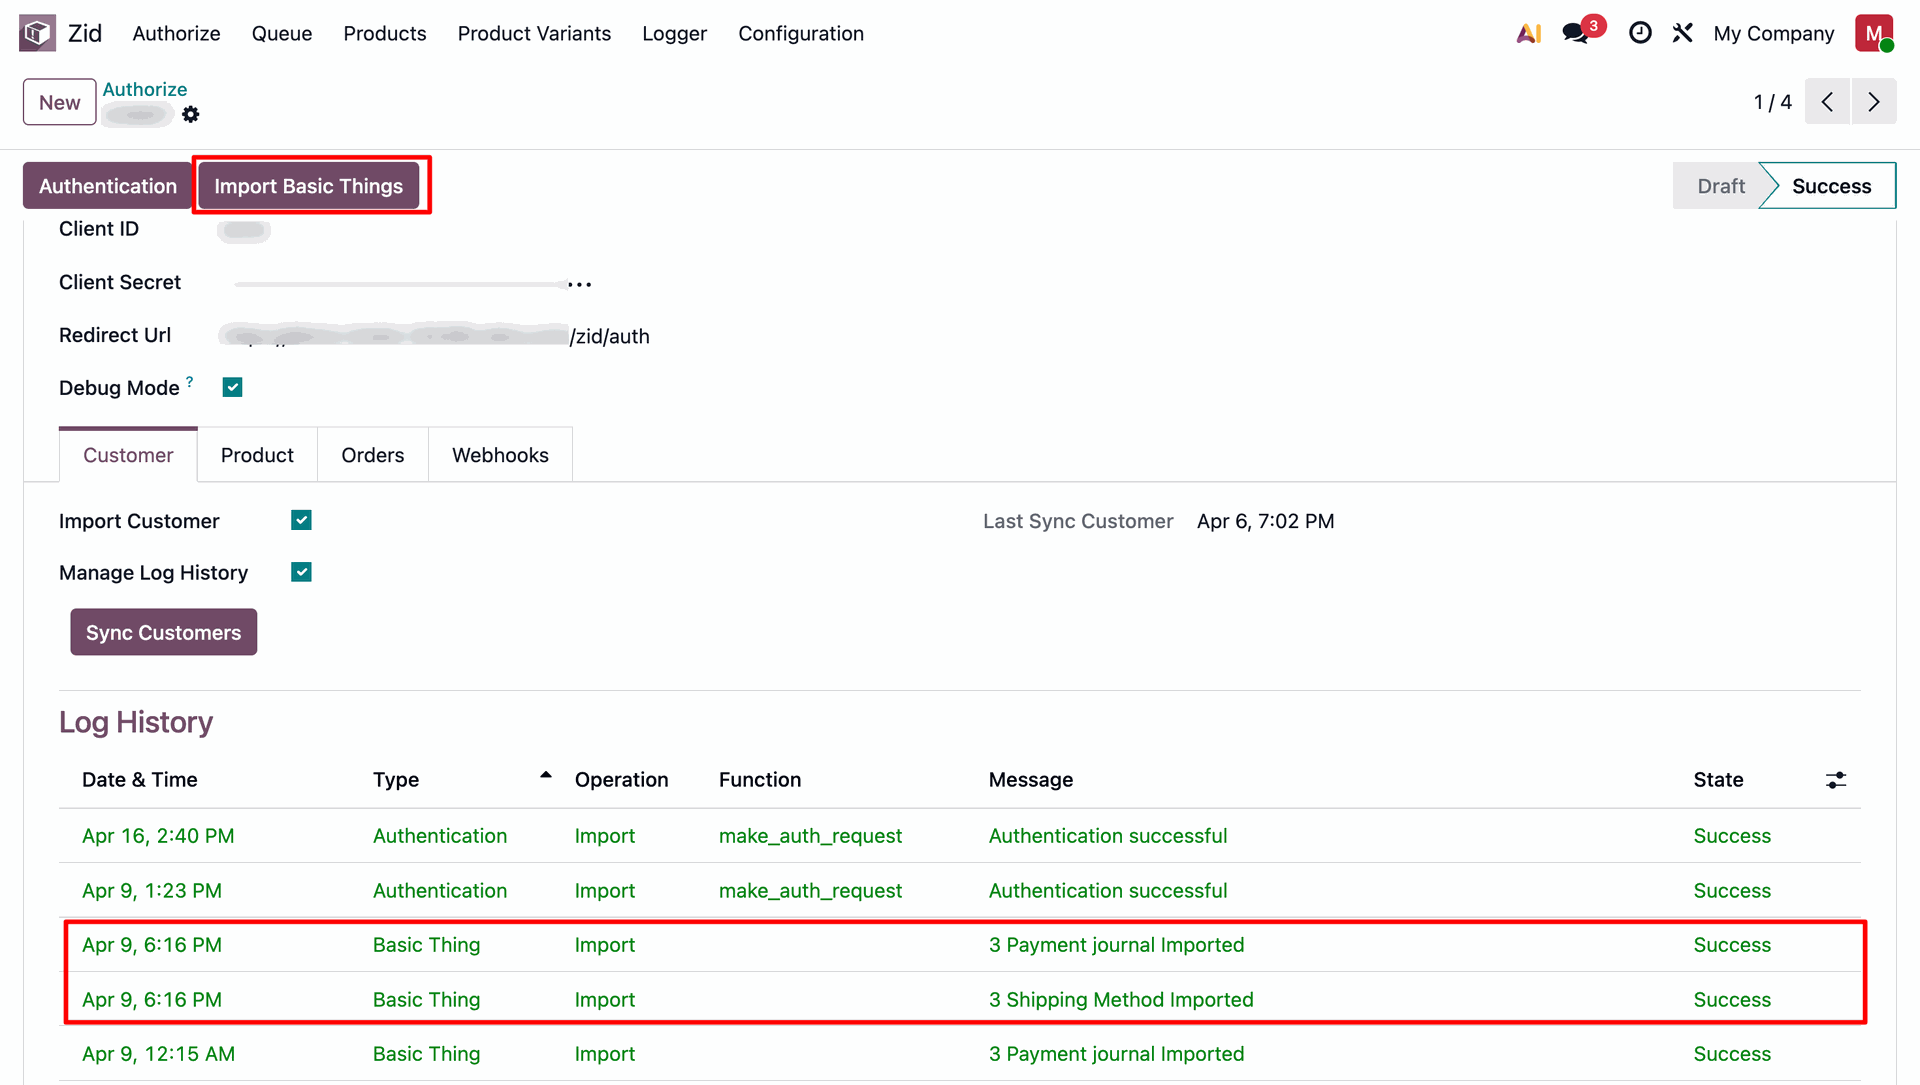Toggle the Manage Log History checkbox
The image size is (1920, 1085).
pos(301,572)
